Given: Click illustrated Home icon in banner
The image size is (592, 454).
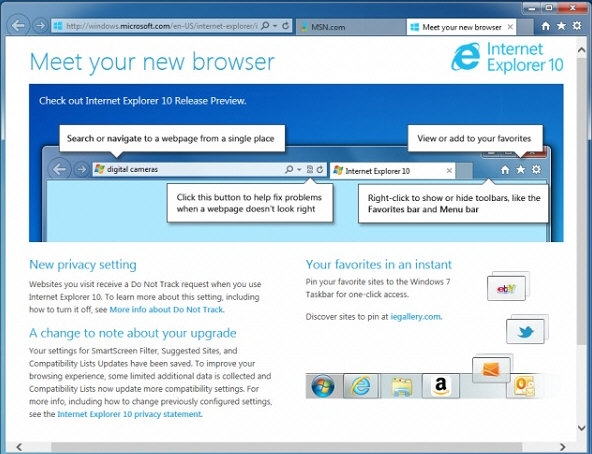Looking at the screenshot, I should (x=505, y=170).
